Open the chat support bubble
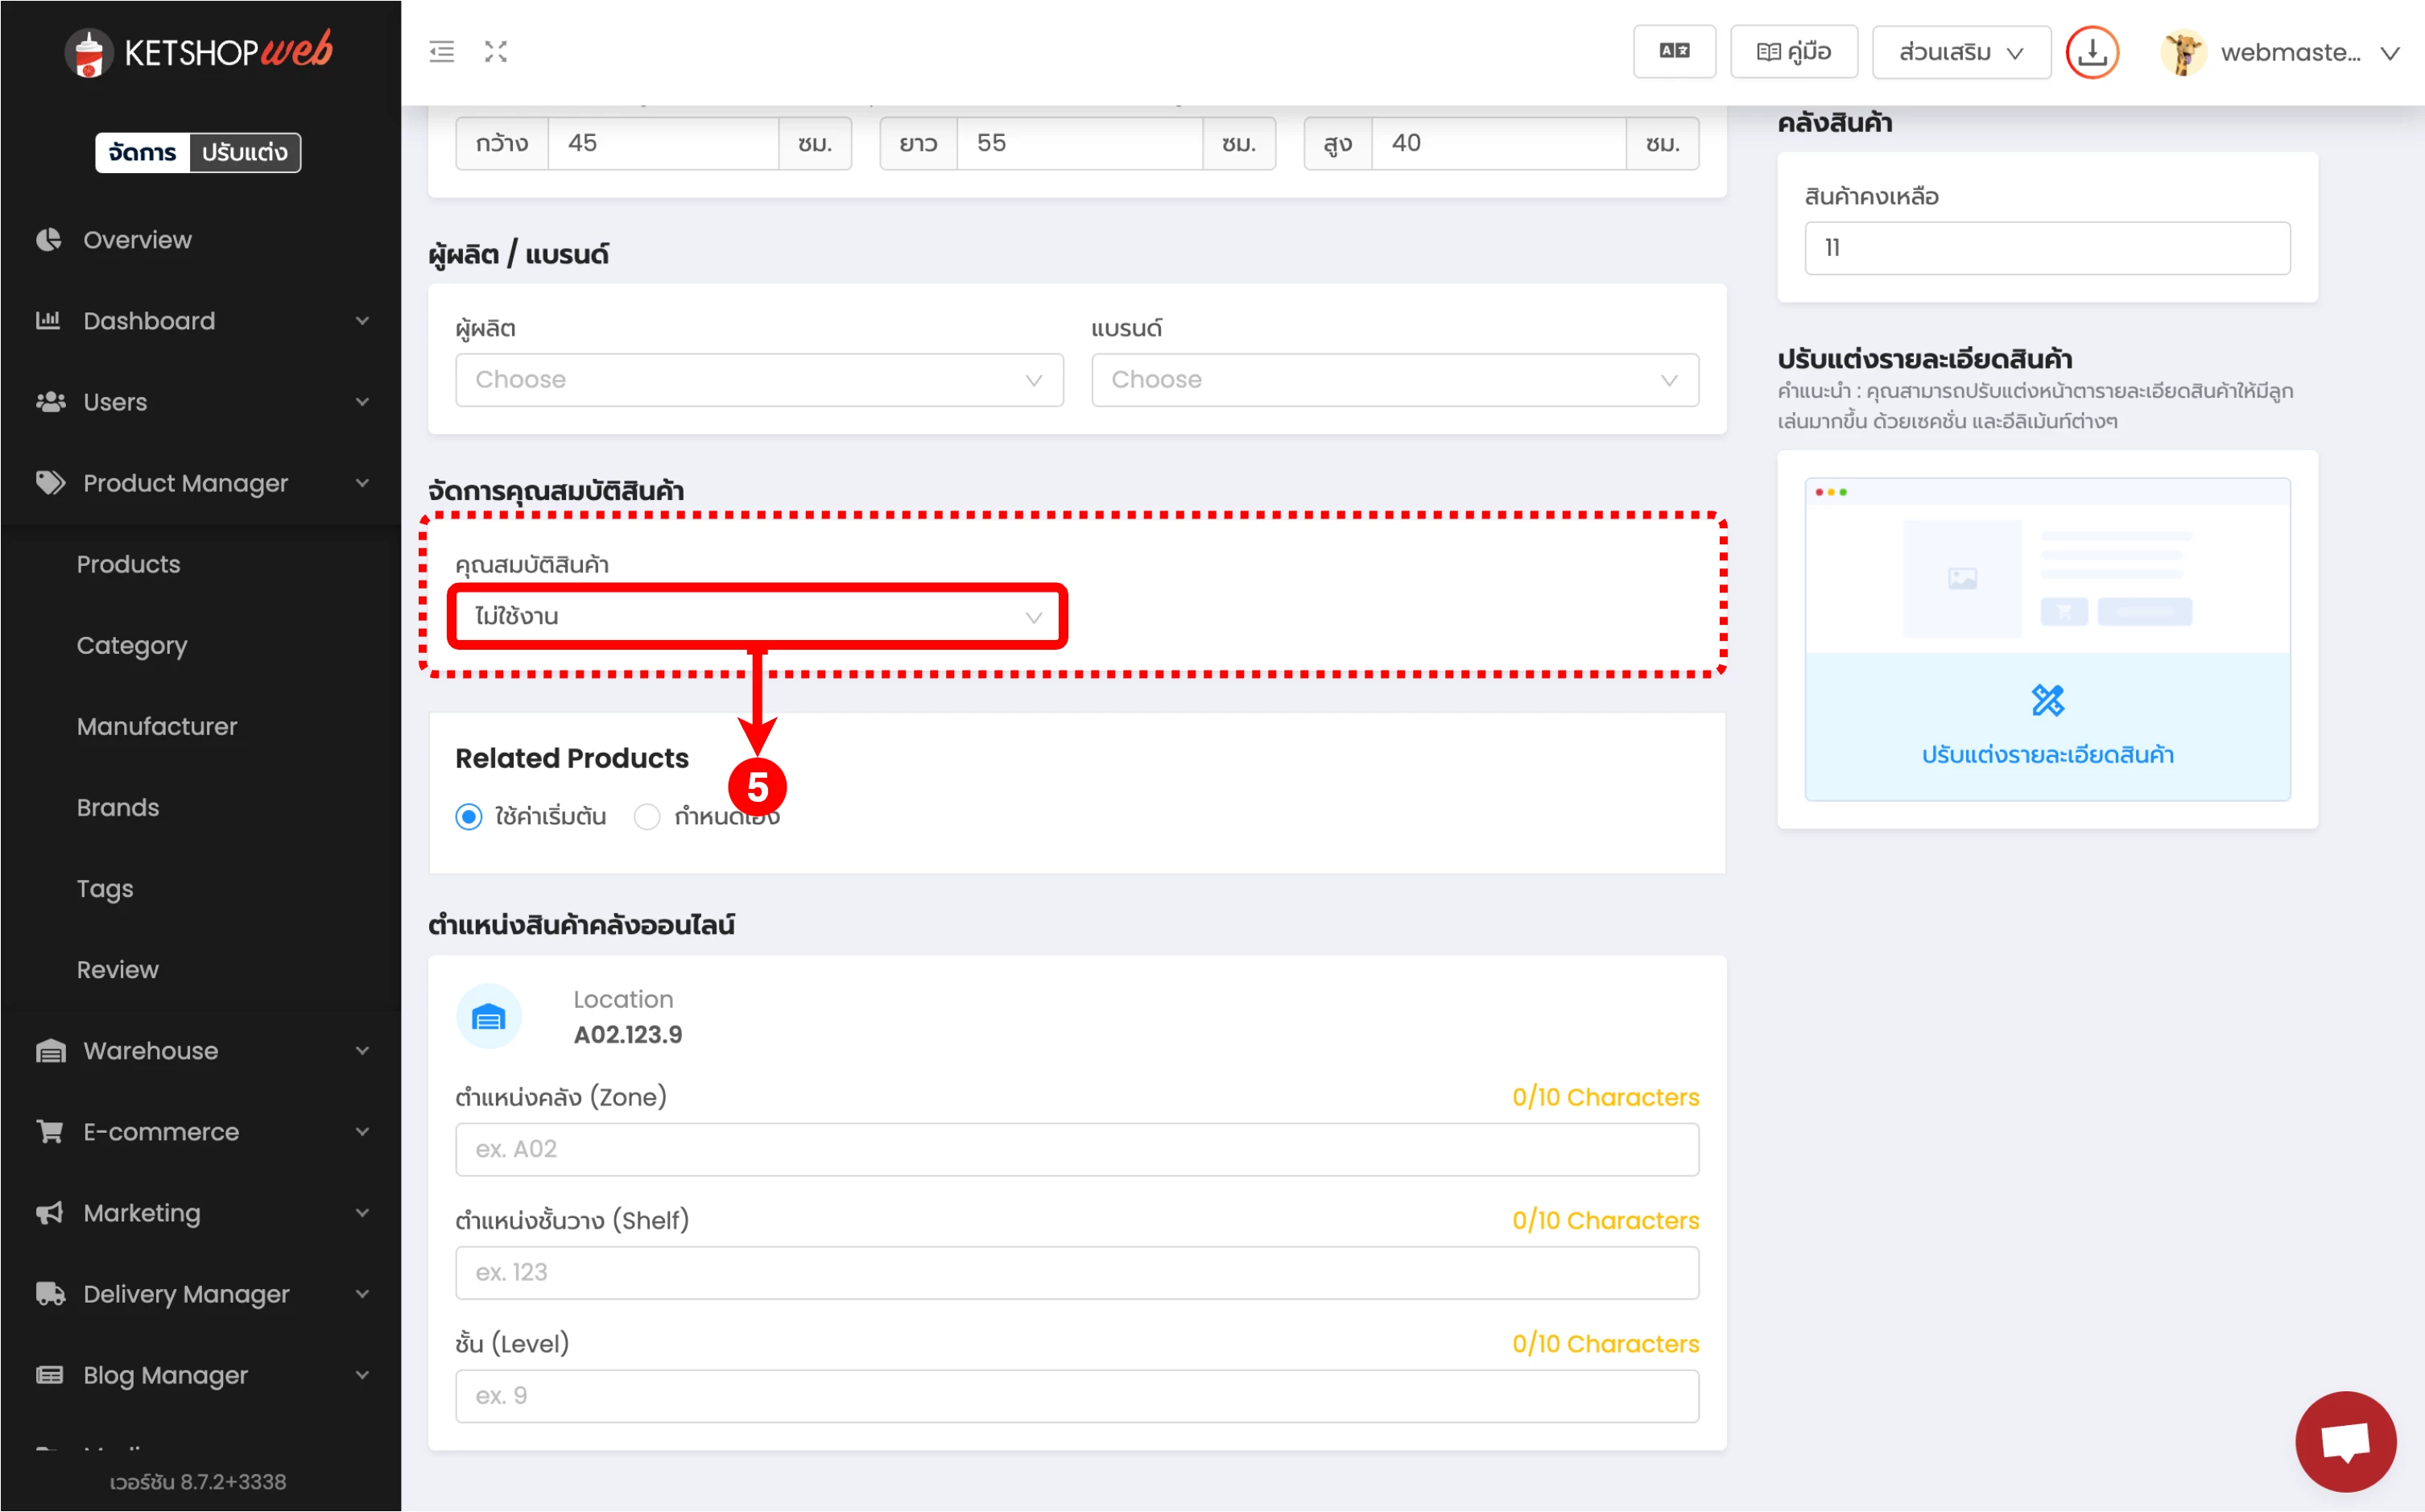This screenshot has width=2425, height=1512. click(2345, 1441)
